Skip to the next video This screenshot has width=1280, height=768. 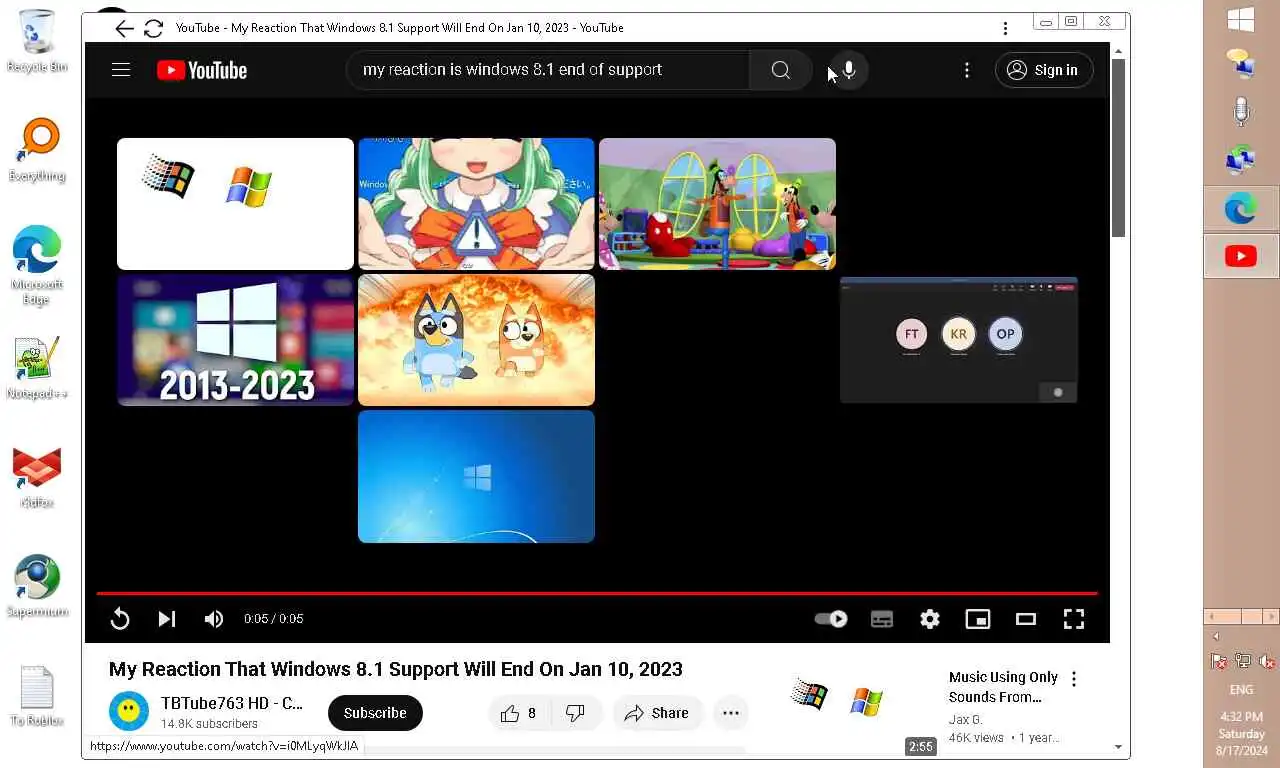pos(167,619)
